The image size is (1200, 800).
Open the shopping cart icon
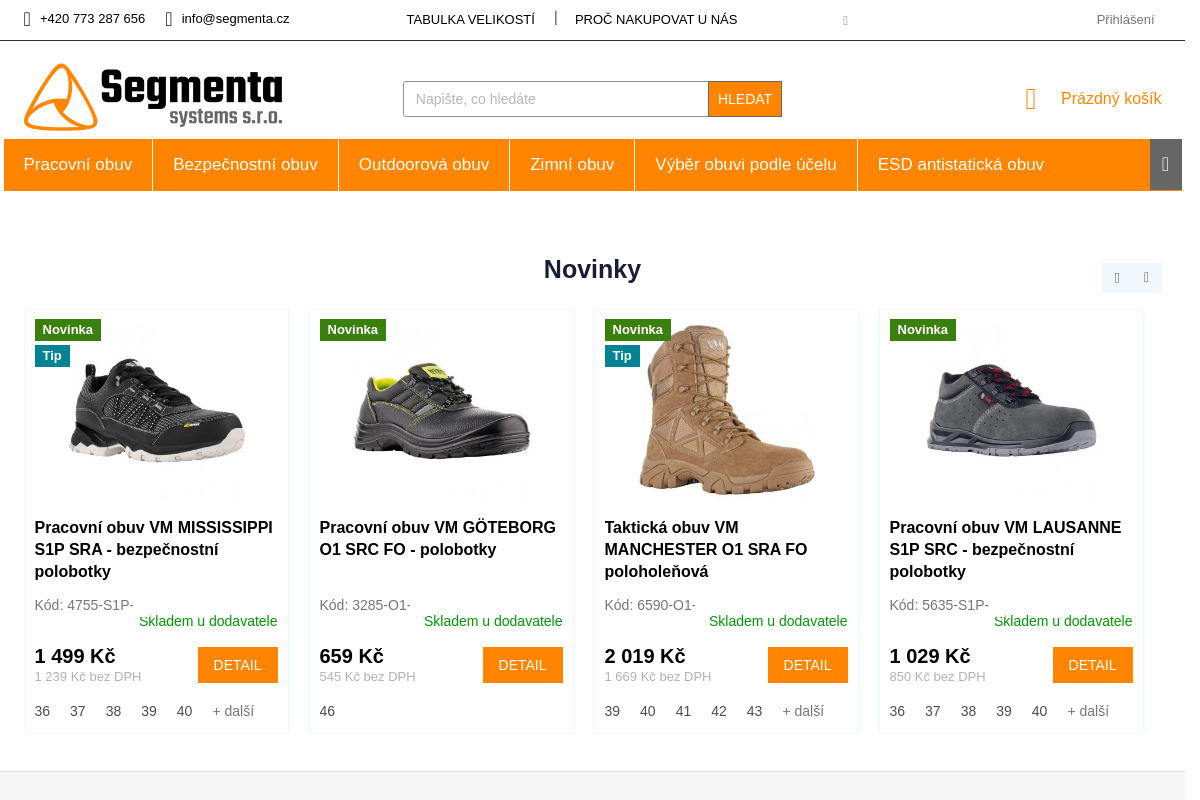(x=1031, y=99)
